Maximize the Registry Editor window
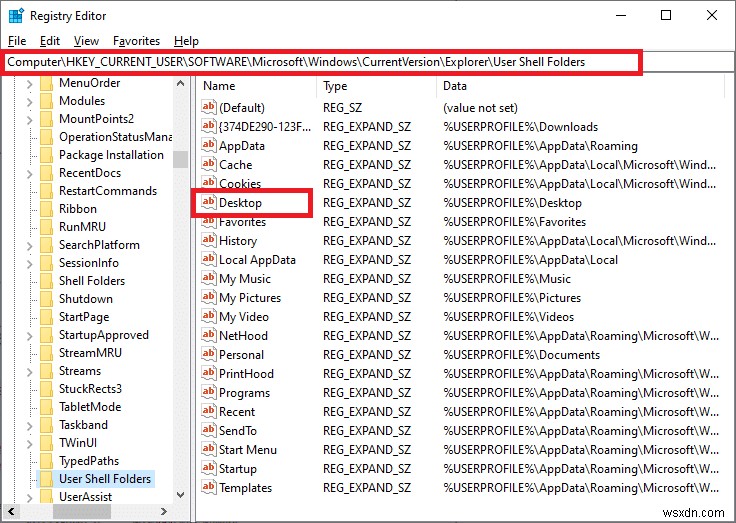Image resolution: width=736 pixels, height=523 pixels. tap(666, 15)
